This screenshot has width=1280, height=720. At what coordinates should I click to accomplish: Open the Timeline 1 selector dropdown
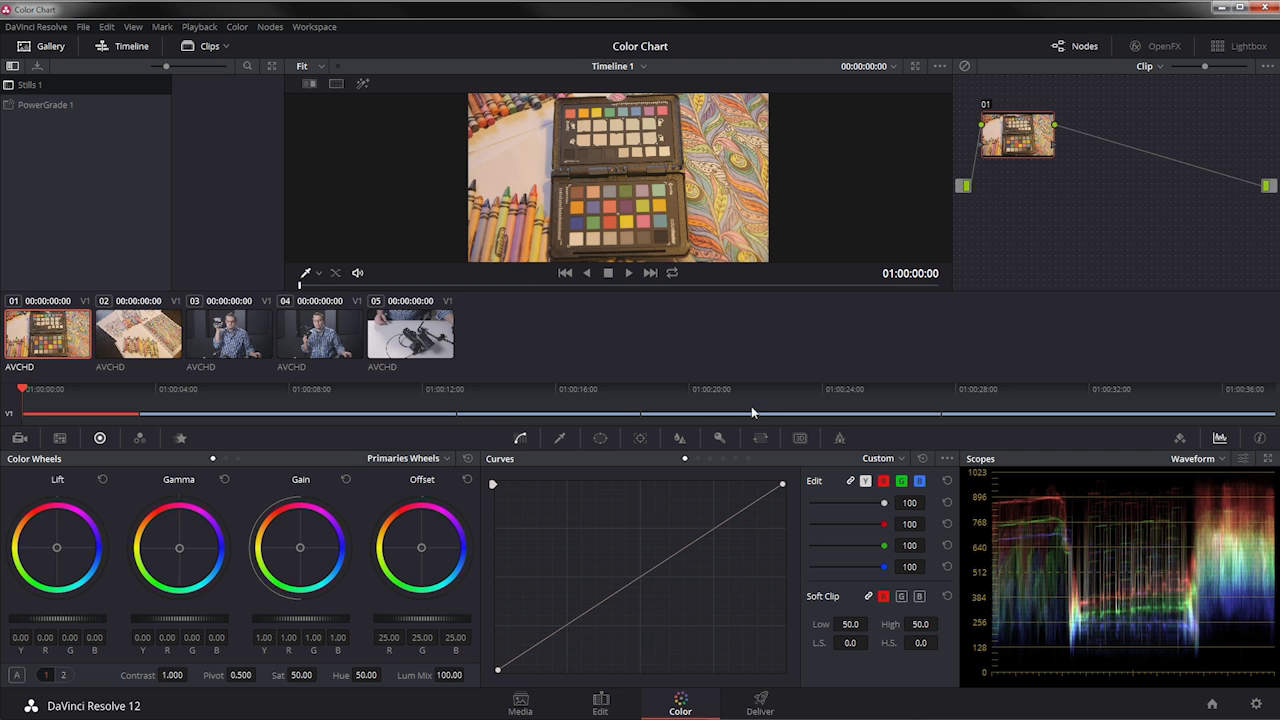[619, 66]
